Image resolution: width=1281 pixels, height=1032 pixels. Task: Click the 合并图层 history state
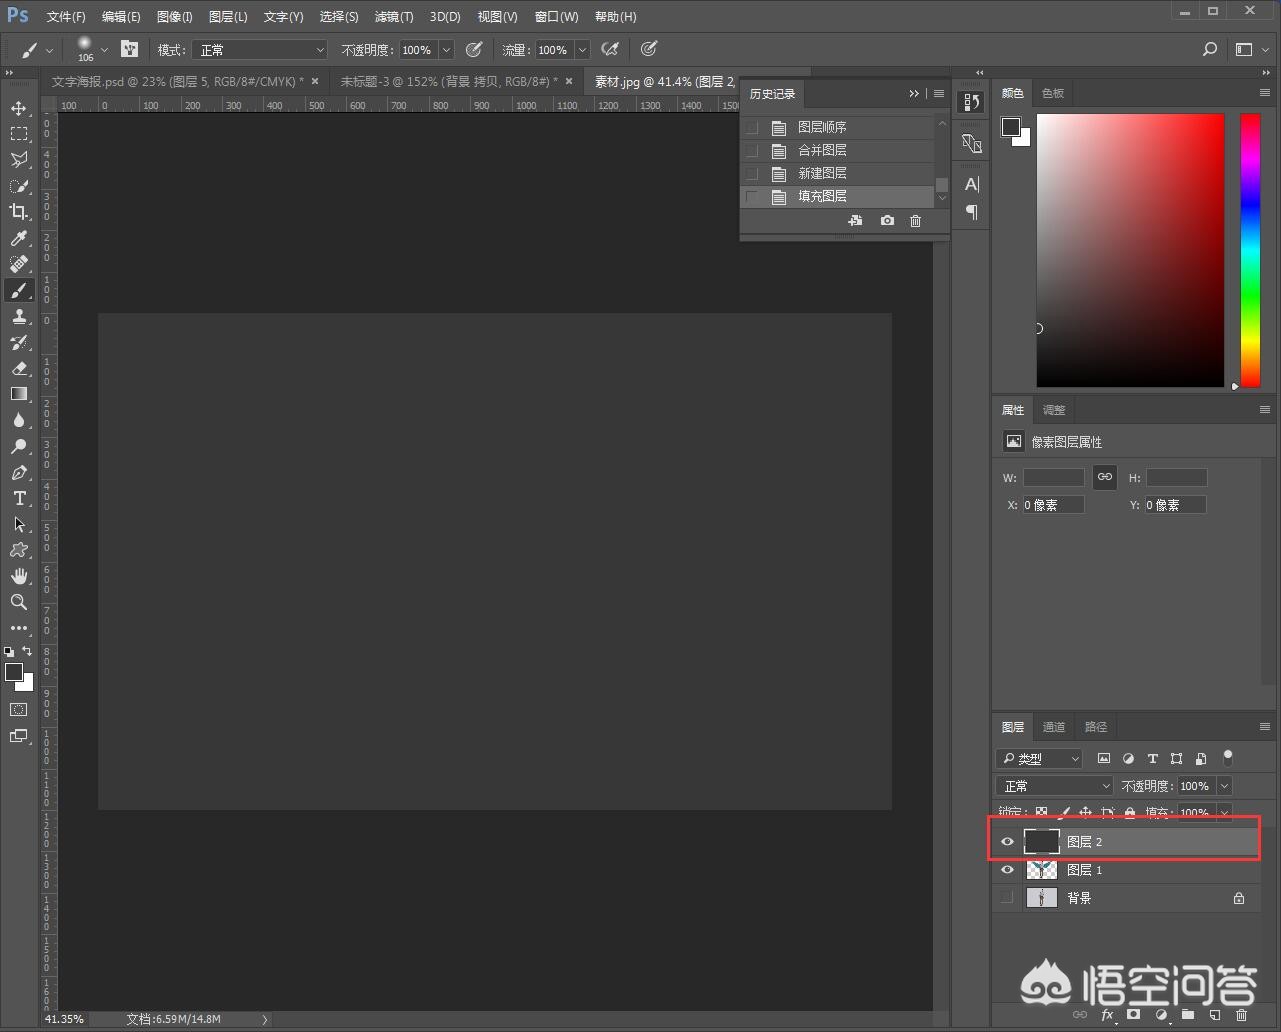click(822, 150)
